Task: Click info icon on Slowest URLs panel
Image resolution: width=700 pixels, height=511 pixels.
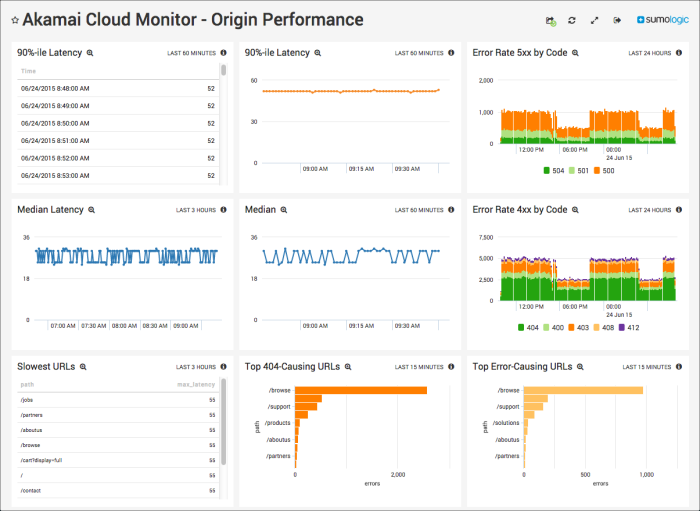Action: pos(223,367)
